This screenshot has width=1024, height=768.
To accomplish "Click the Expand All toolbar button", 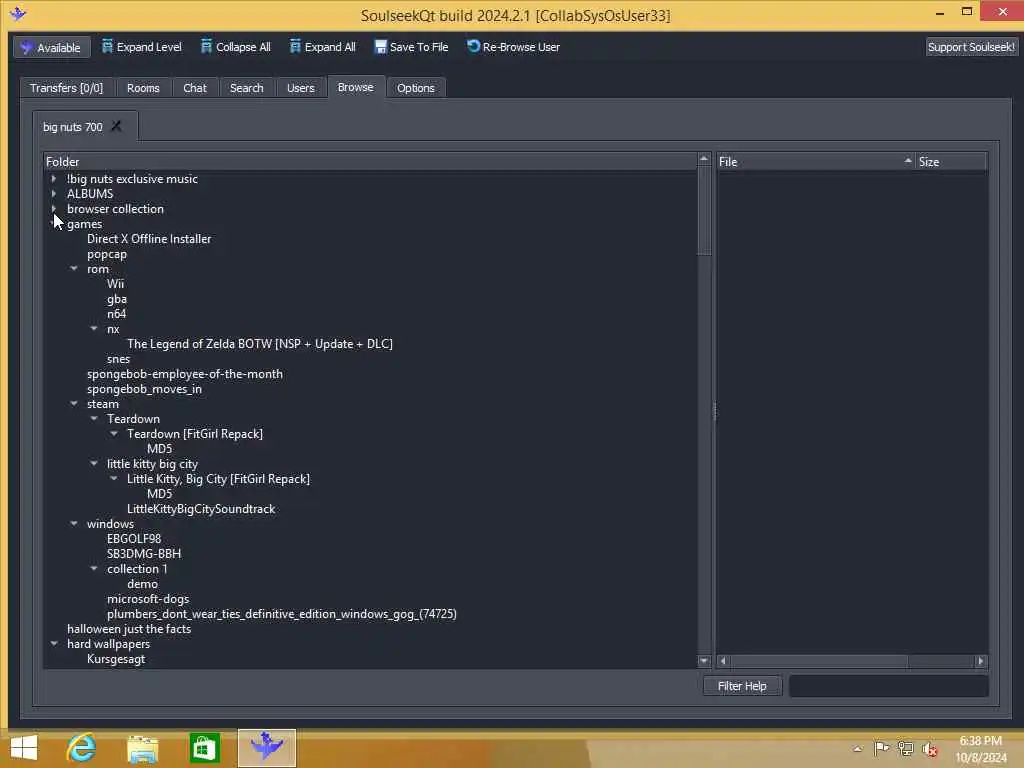I will (323, 47).
